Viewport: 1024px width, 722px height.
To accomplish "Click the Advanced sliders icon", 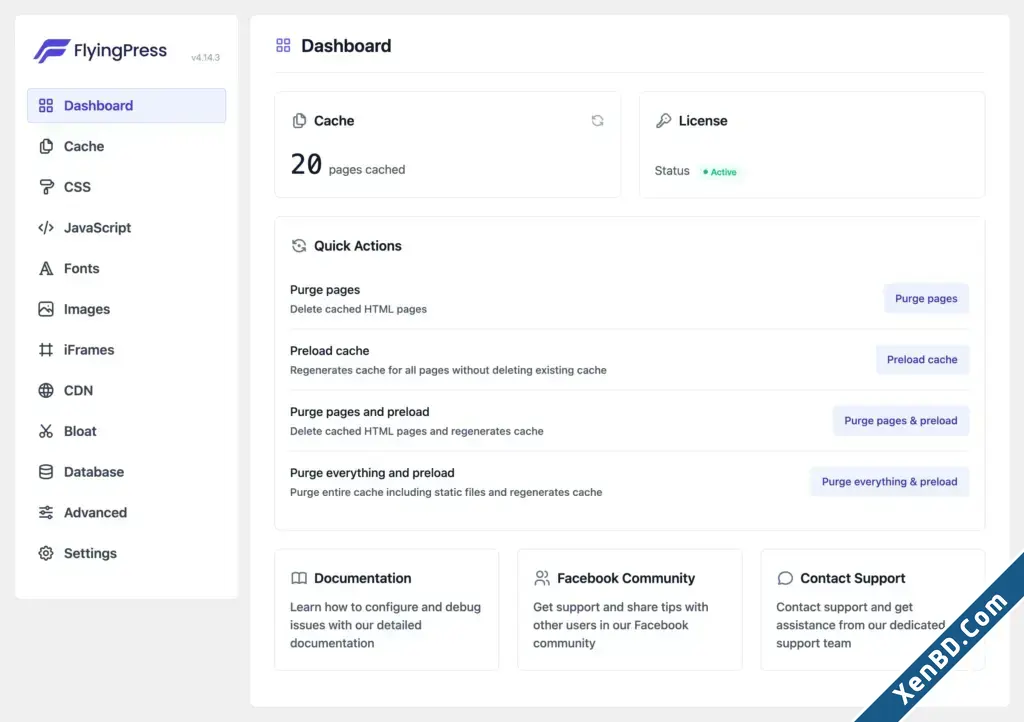I will [46, 512].
